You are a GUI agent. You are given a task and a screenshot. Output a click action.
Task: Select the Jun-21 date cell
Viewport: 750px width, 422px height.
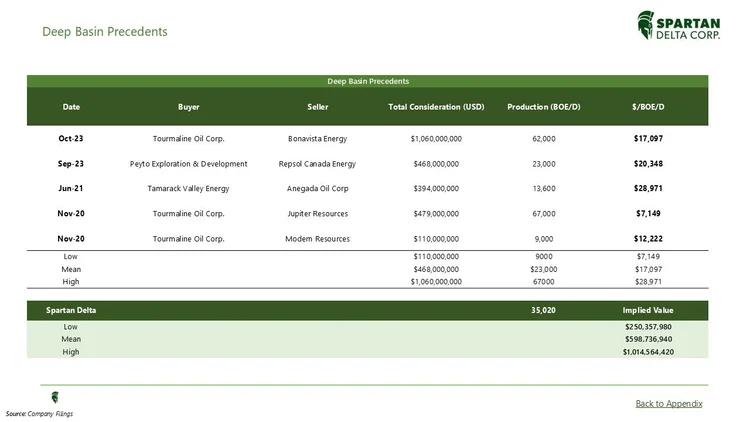click(71, 189)
